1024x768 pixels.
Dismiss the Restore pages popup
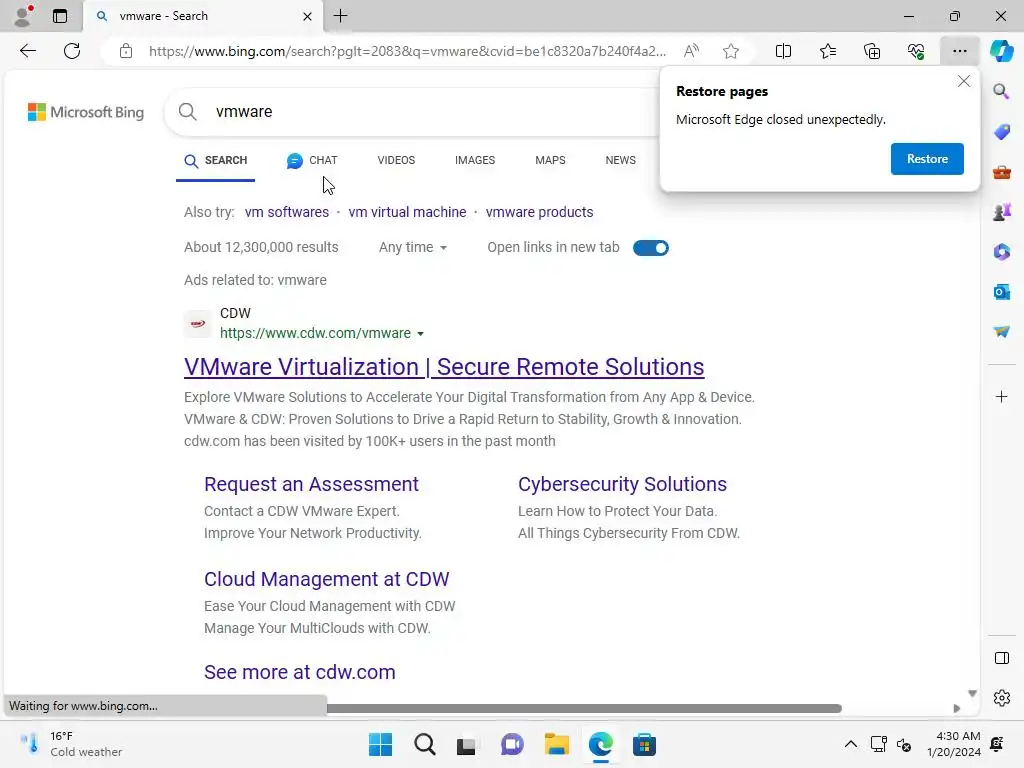point(963,81)
